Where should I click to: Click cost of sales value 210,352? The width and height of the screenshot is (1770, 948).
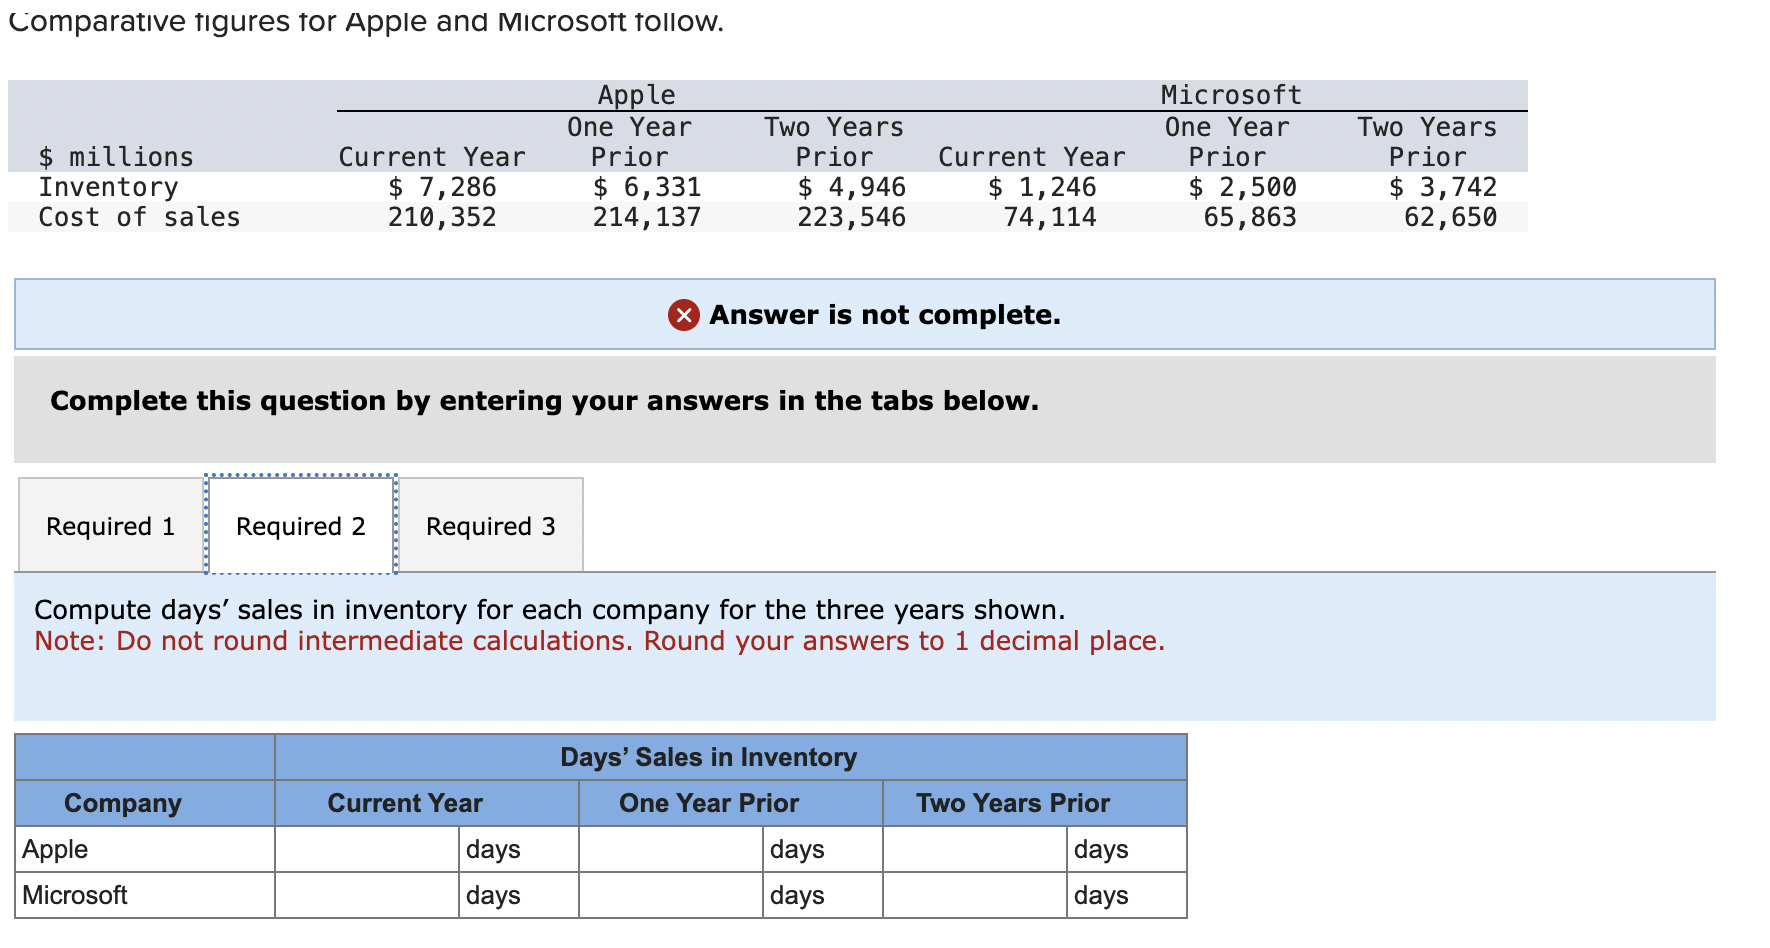click(x=442, y=217)
